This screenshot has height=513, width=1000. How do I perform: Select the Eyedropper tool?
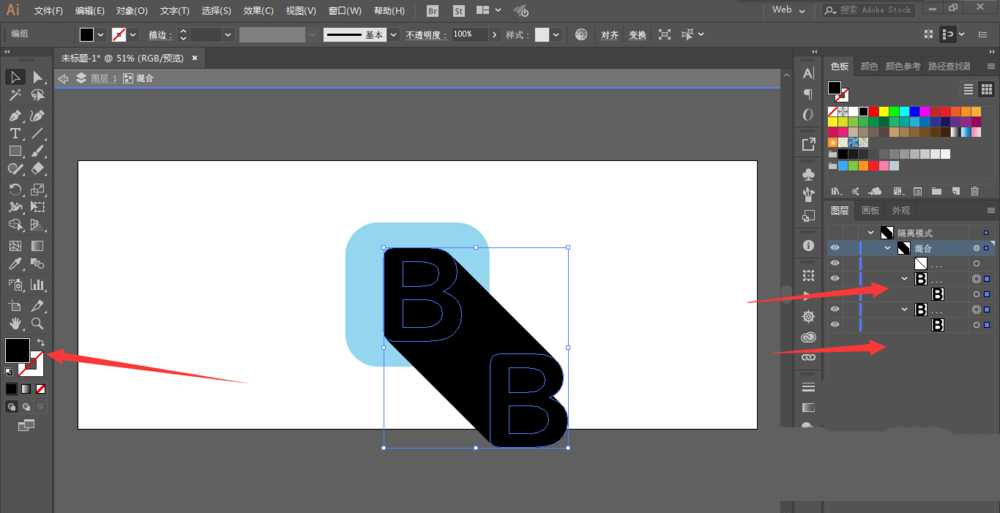(x=15, y=265)
